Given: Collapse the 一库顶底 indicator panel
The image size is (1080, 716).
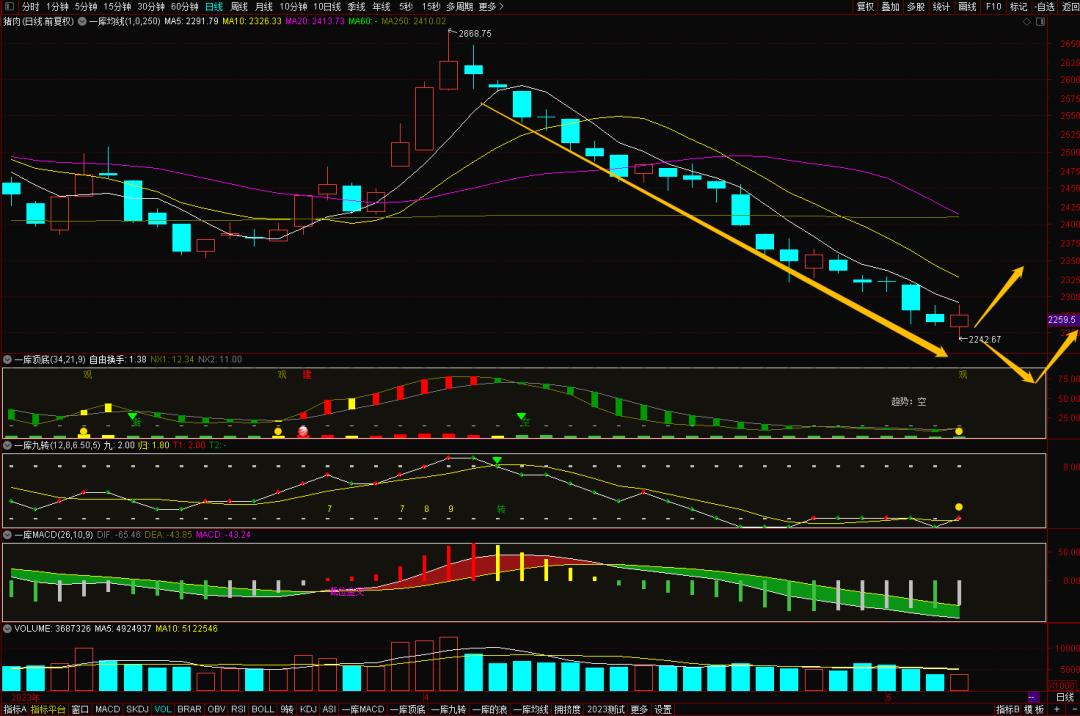Looking at the screenshot, I should 8,359.
